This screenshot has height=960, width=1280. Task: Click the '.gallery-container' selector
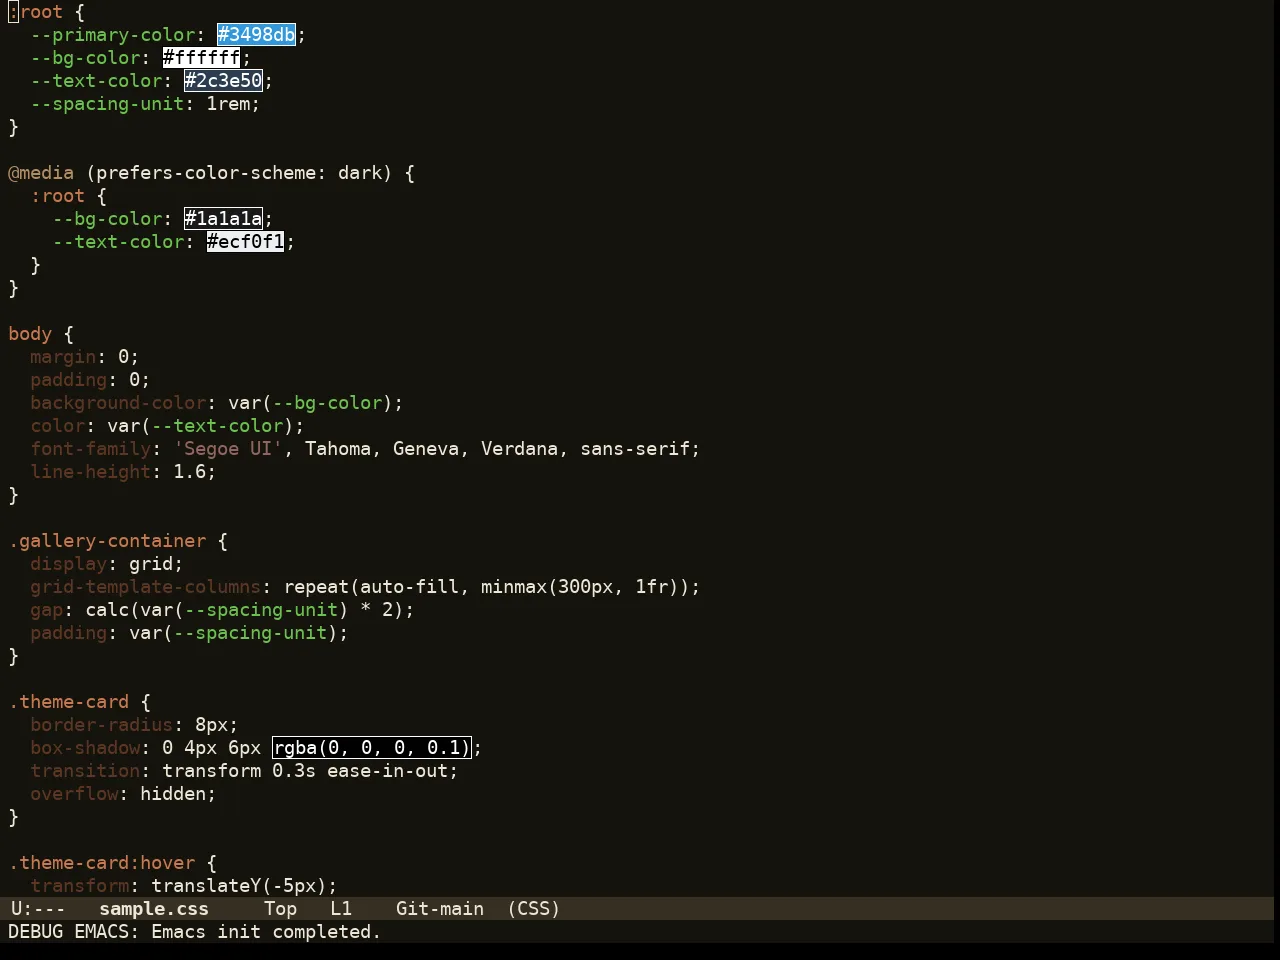(x=107, y=541)
